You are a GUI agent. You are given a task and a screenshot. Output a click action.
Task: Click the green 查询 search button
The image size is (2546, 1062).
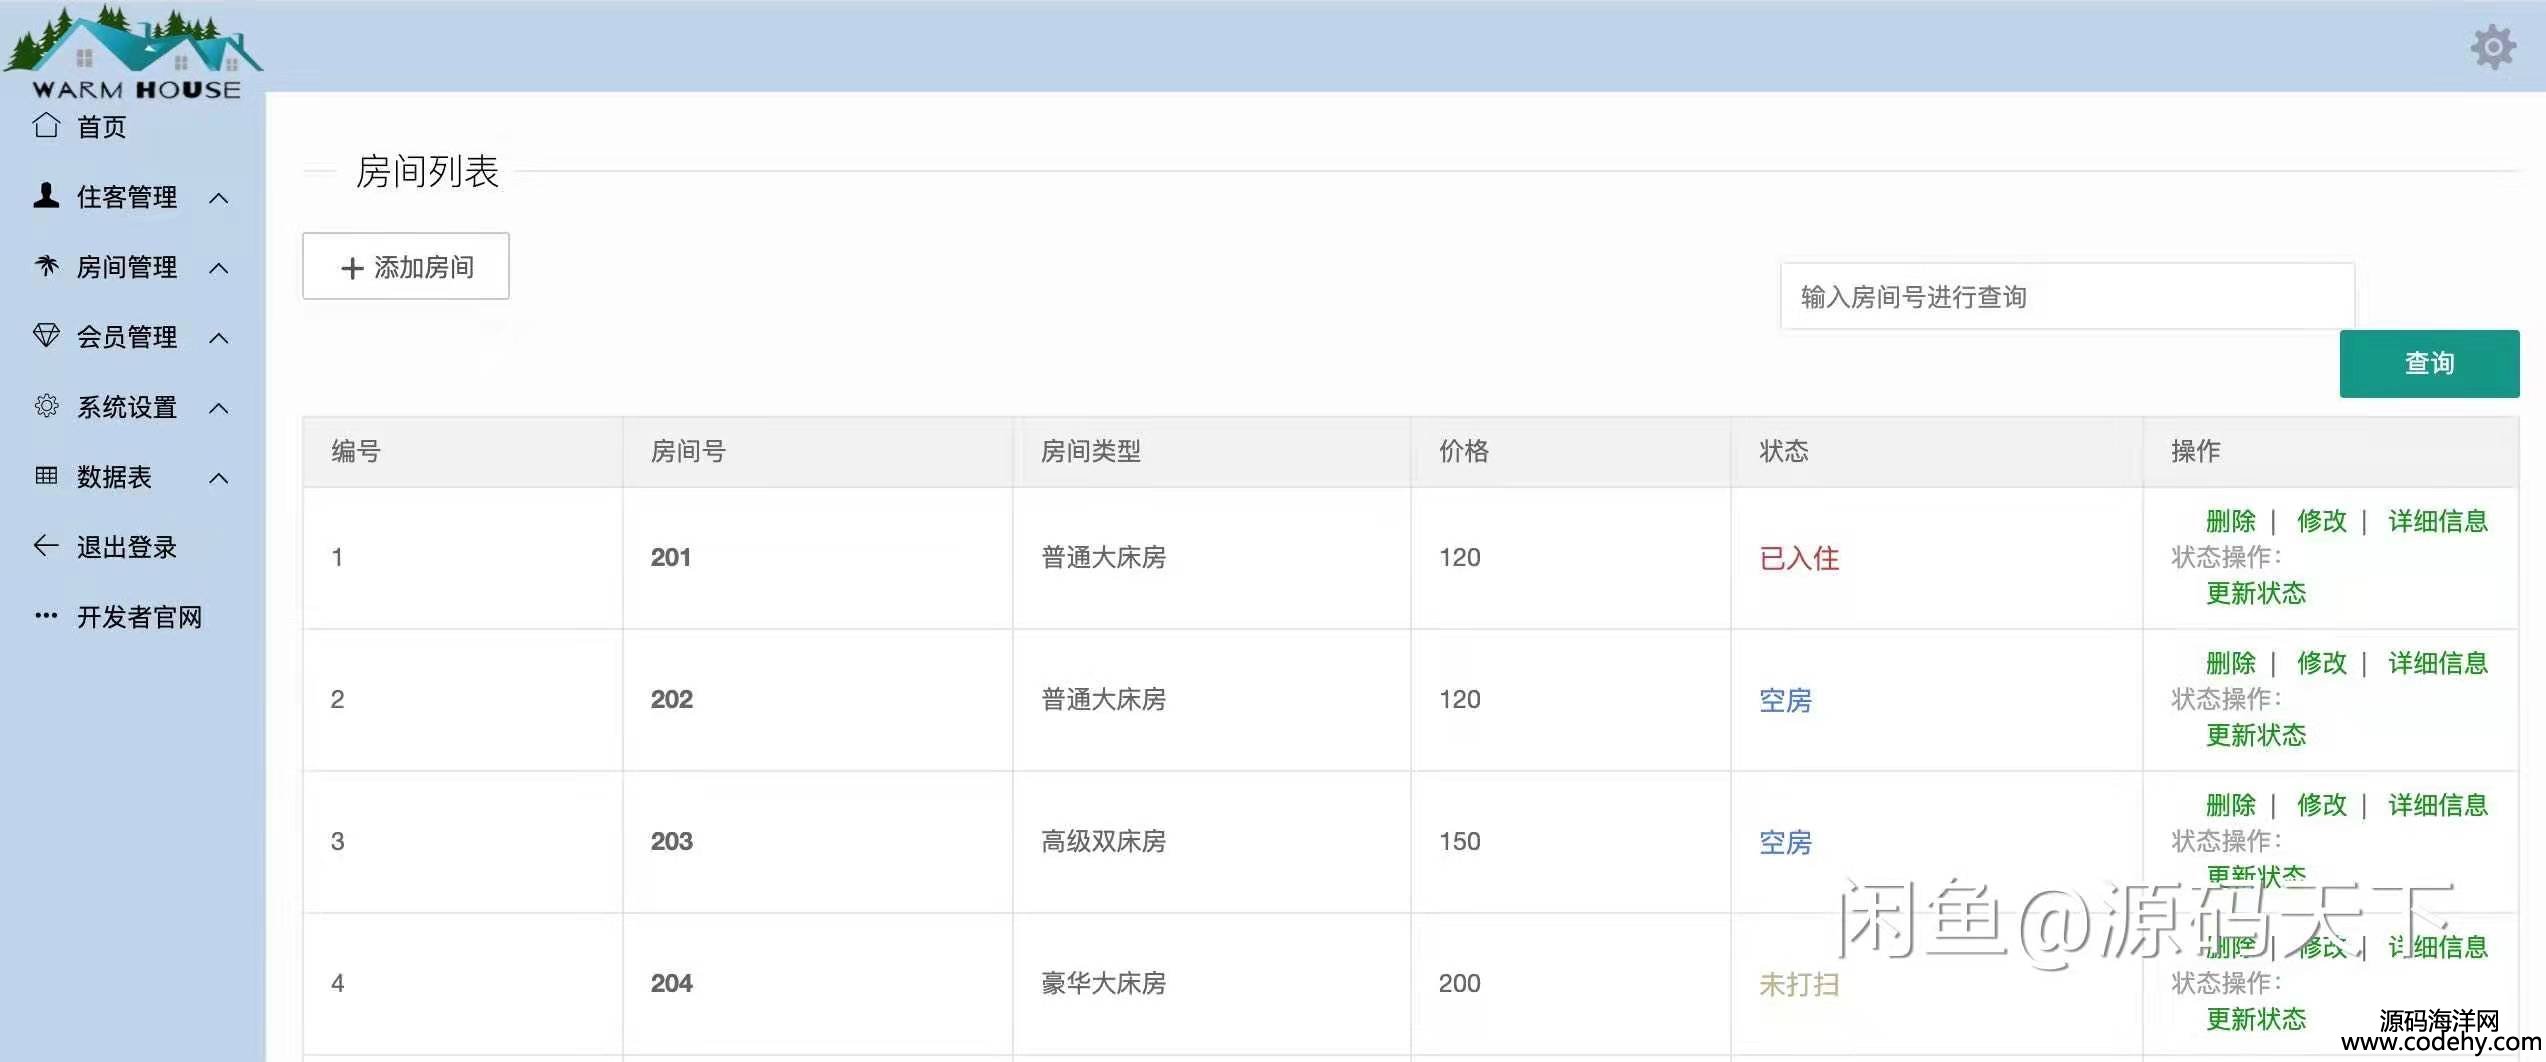[2428, 364]
